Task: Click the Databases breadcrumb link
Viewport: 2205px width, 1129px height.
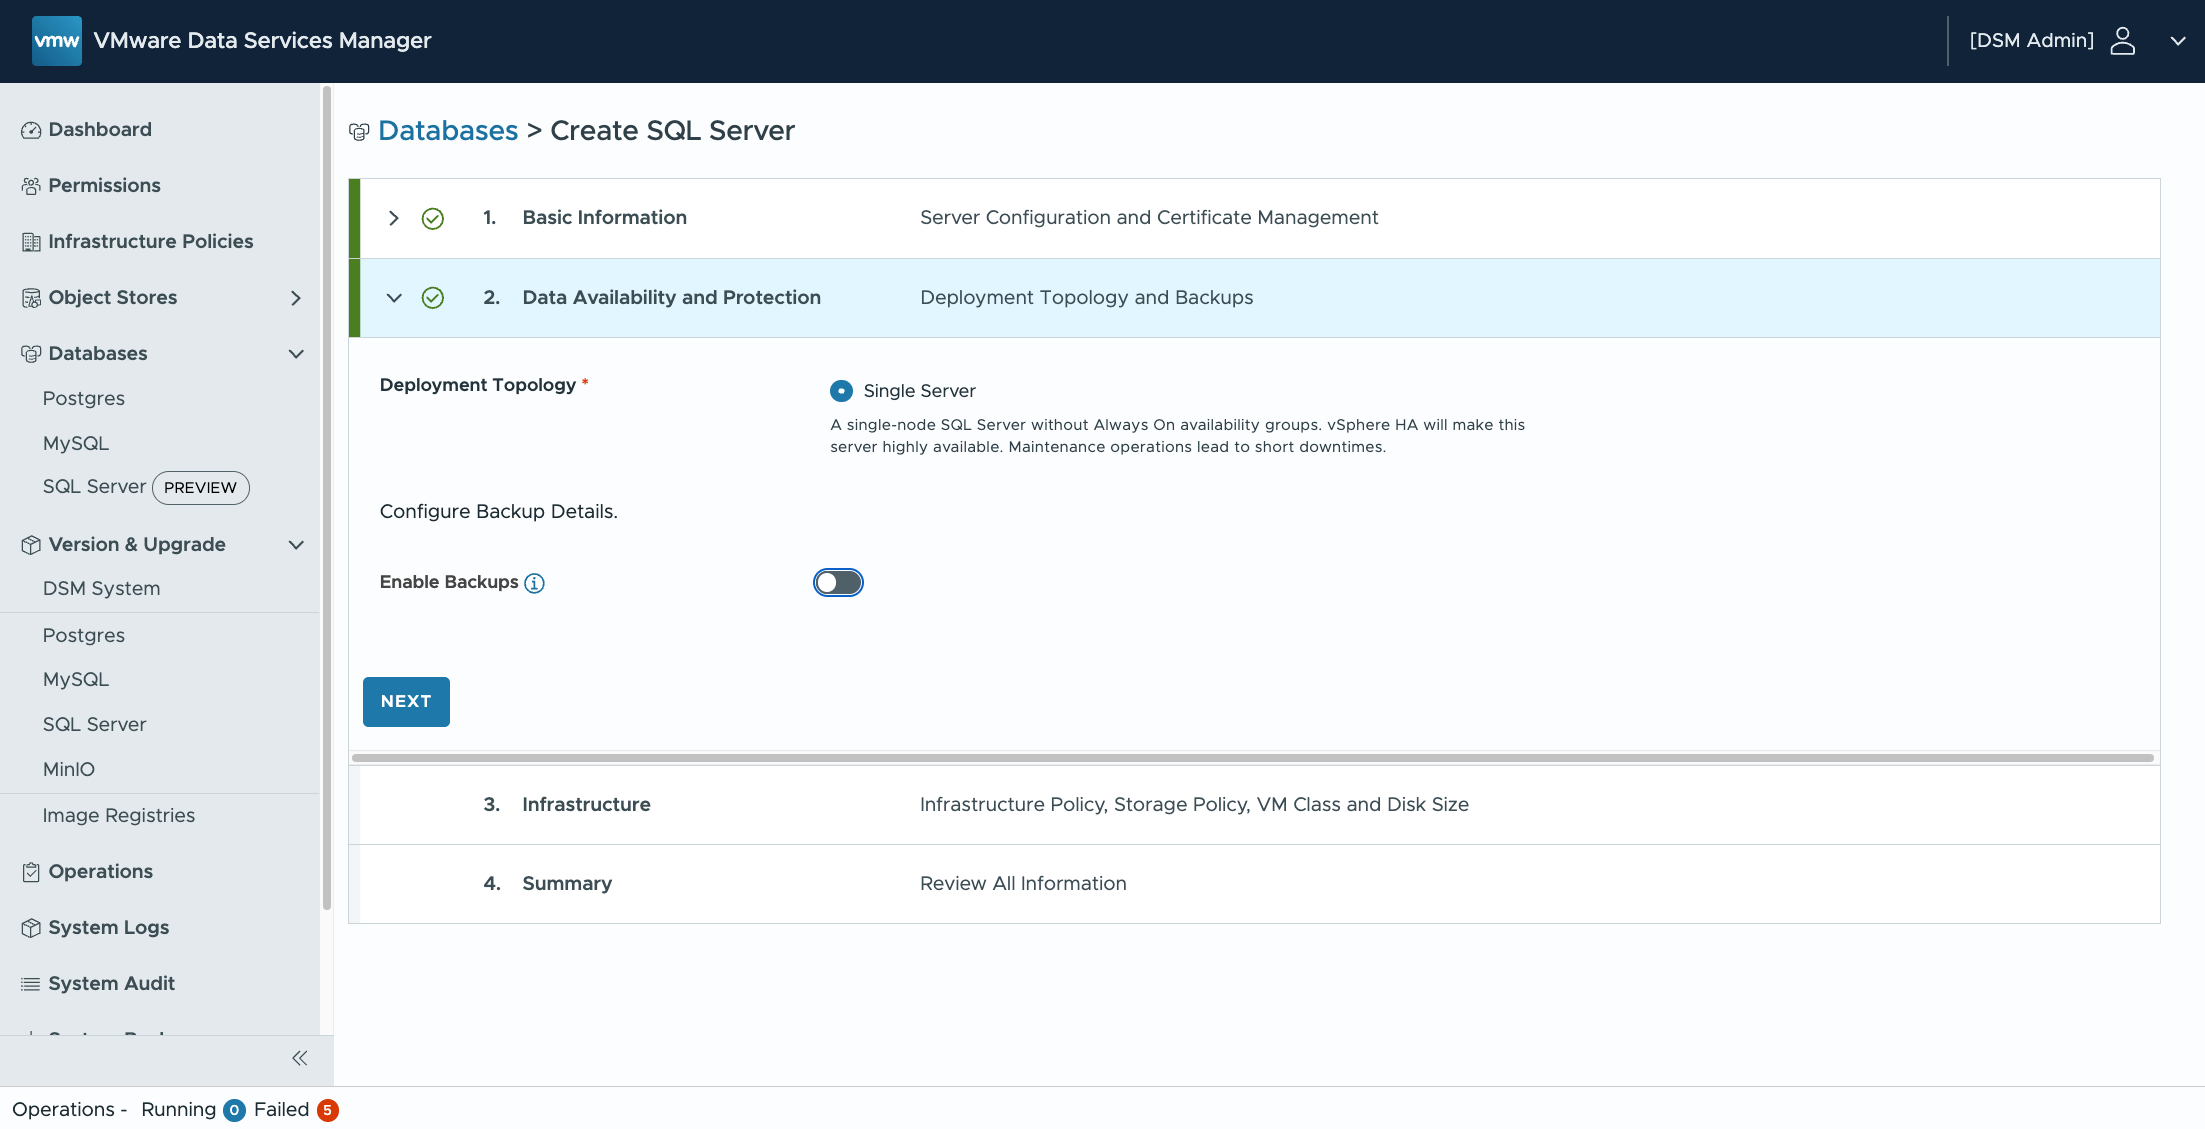Action: [x=448, y=131]
